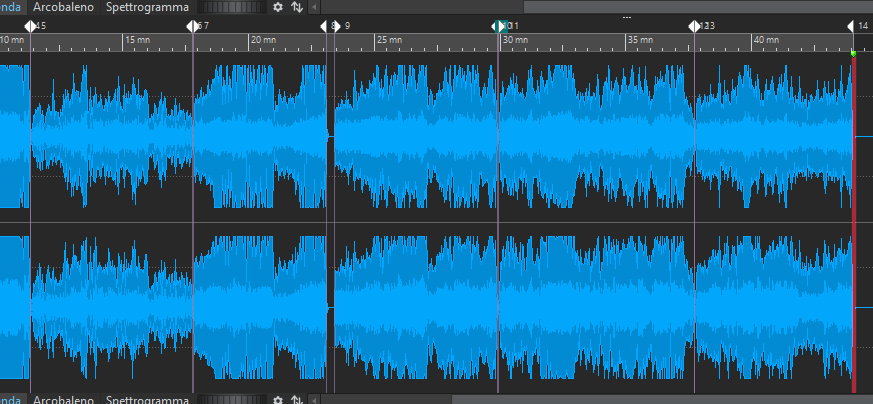873x404 pixels.
Task: Click the '30 mn' ruler label
Action: [x=515, y=40]
